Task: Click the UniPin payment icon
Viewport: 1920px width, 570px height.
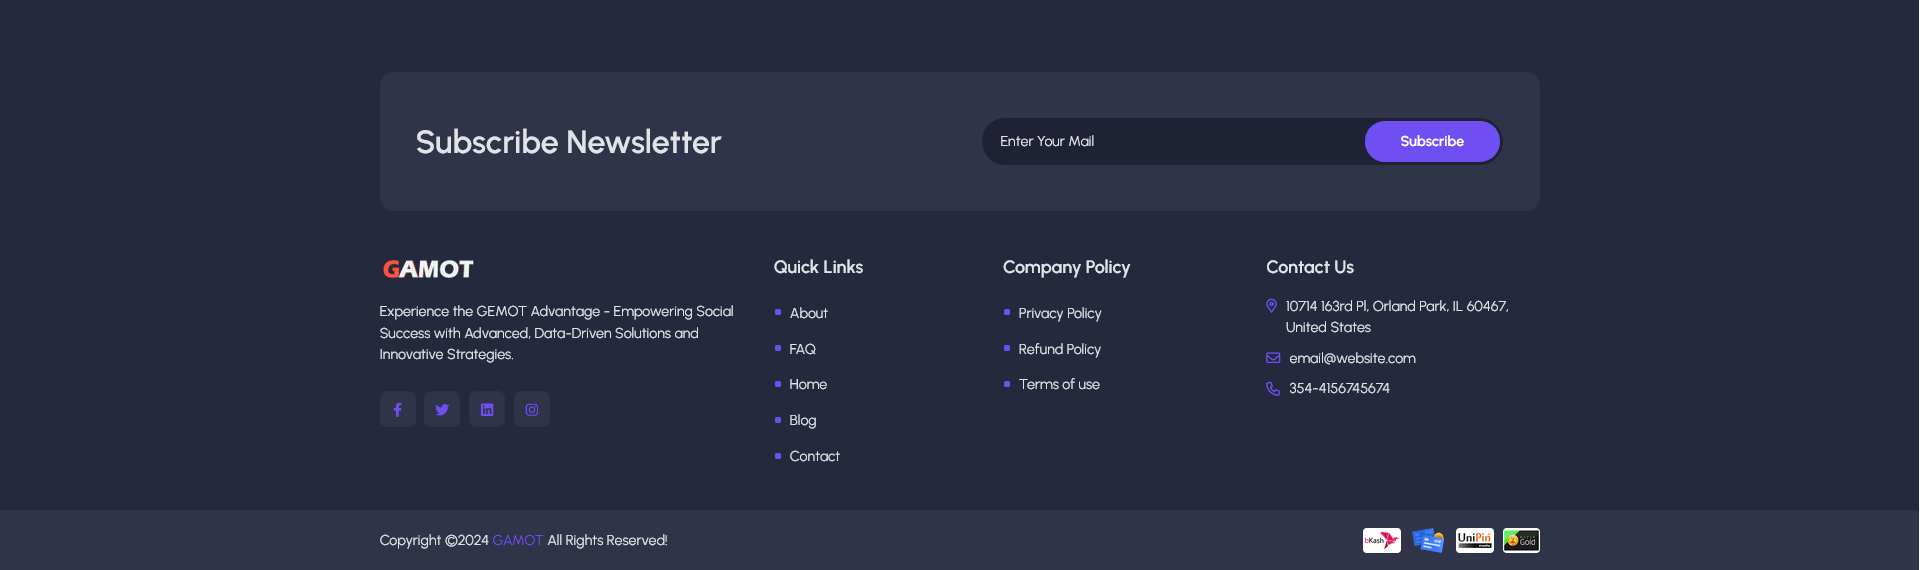Action: [1474, 540]
